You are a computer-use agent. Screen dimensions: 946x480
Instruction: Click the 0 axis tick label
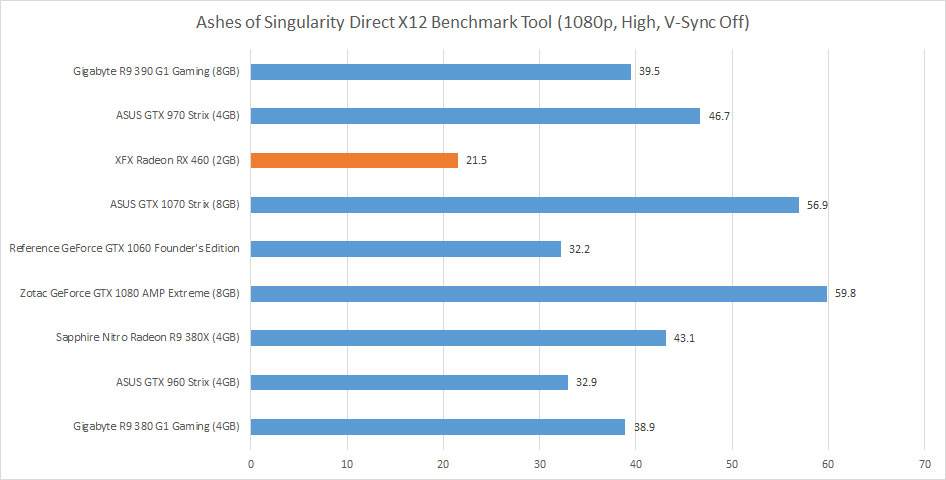(251, 464)
